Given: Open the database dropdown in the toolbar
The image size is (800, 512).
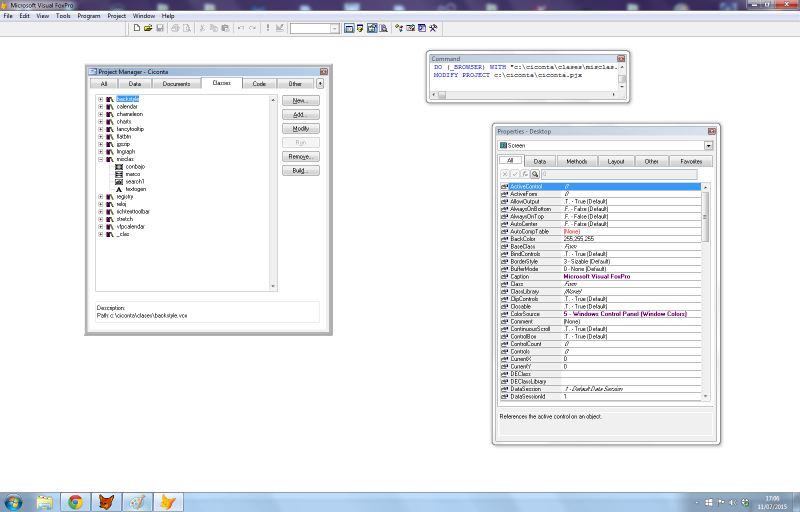Looking at the screenshot, I should [335, 29].
